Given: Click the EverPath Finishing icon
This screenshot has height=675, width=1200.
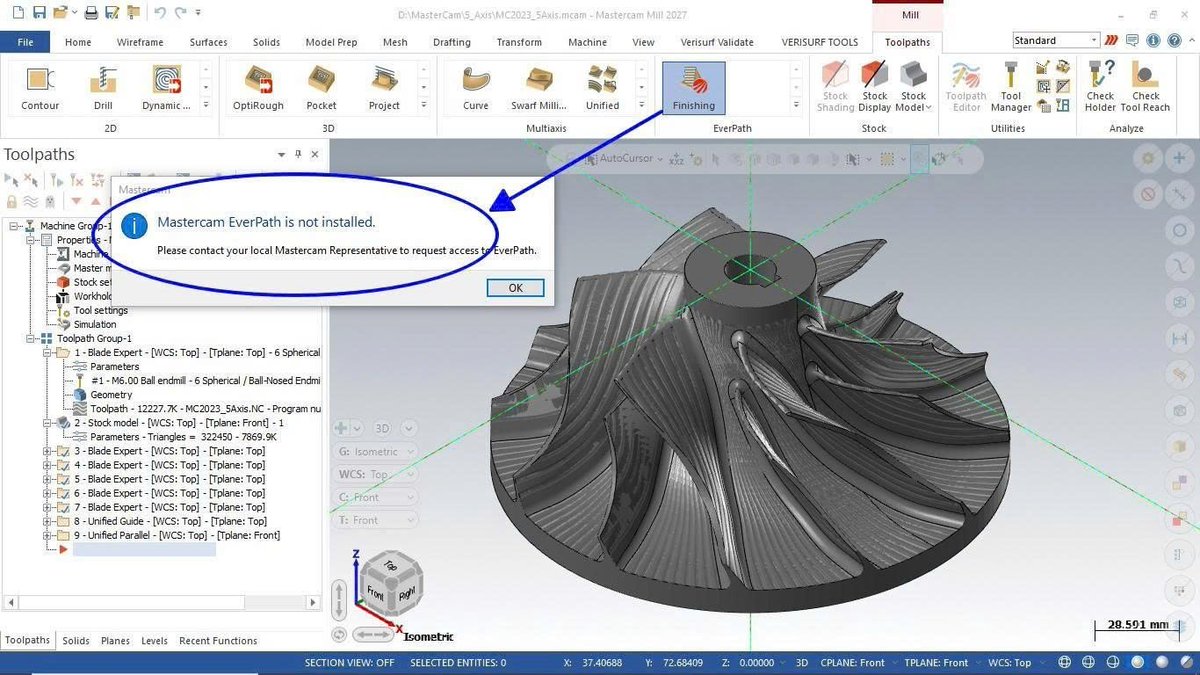Looking at the screenshot, I should pos(694,88).
